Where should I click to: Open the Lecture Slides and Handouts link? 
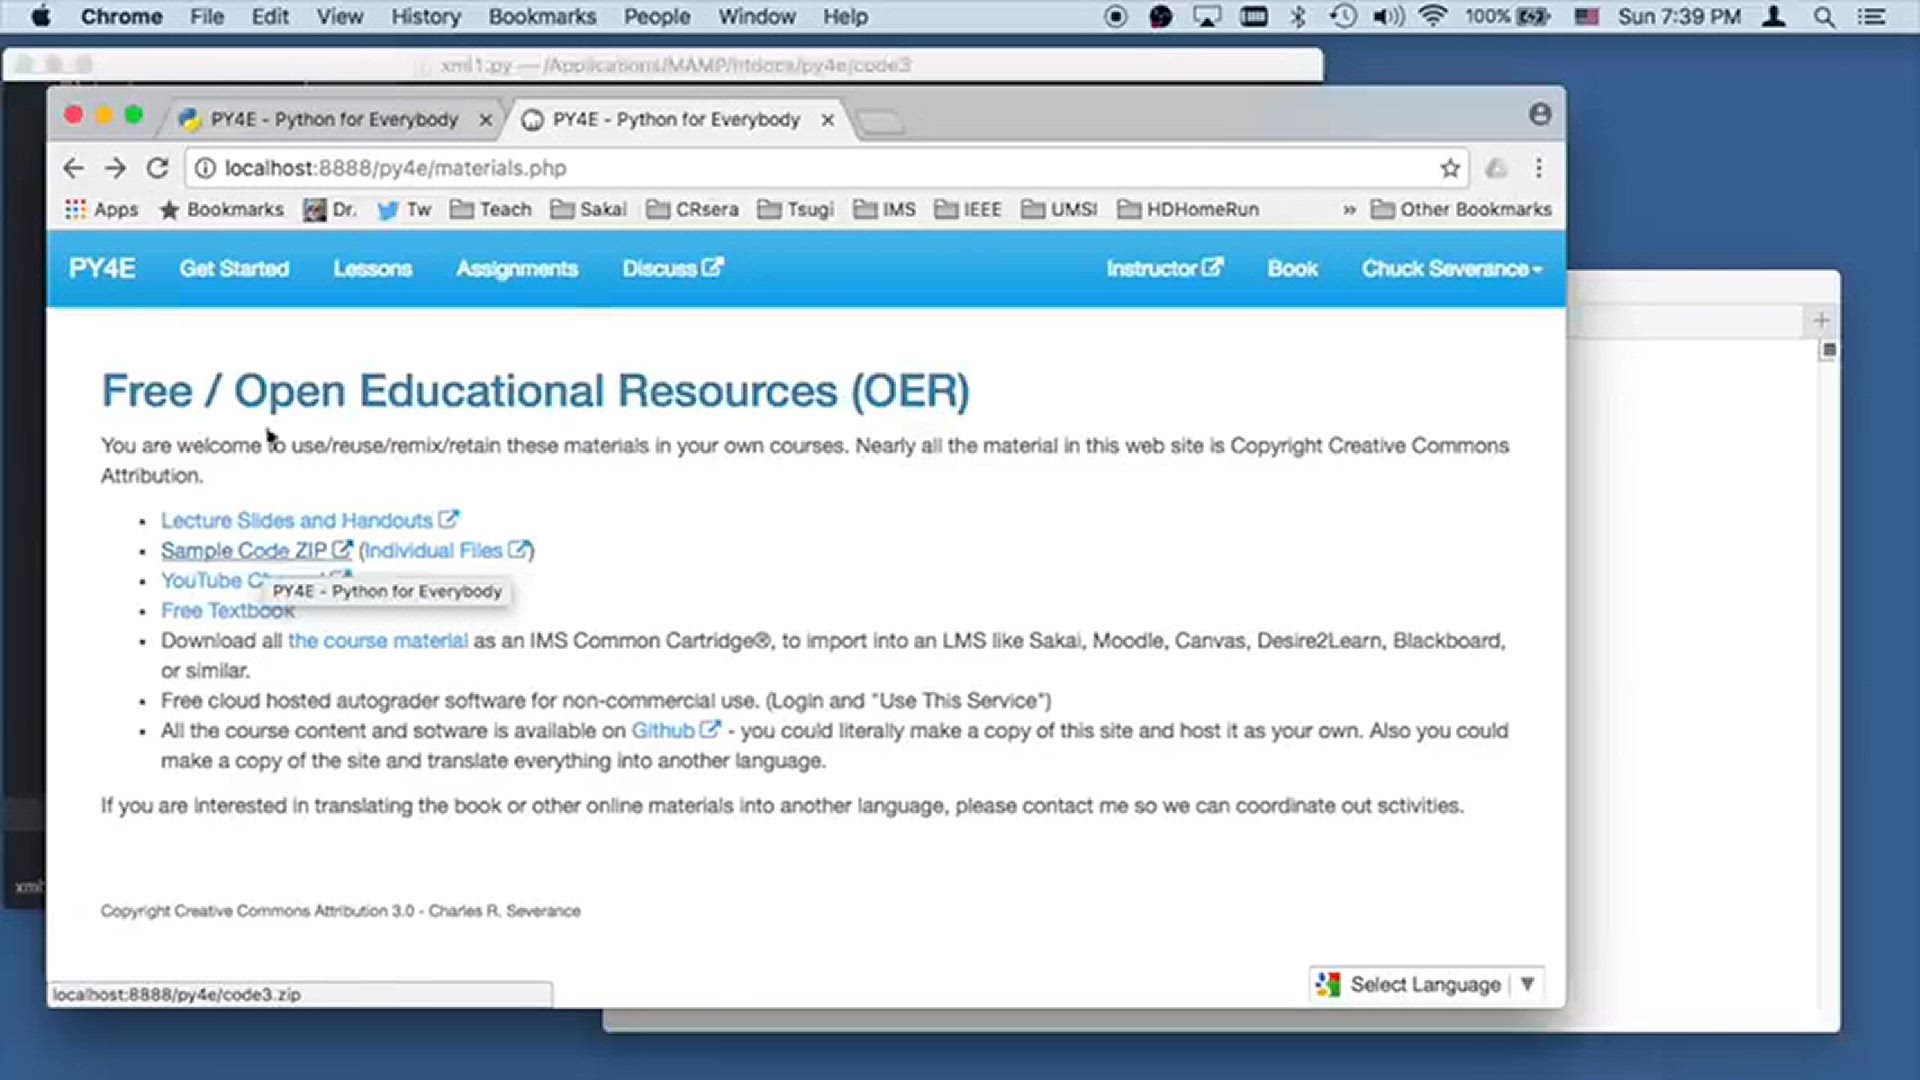pos(310,520)
